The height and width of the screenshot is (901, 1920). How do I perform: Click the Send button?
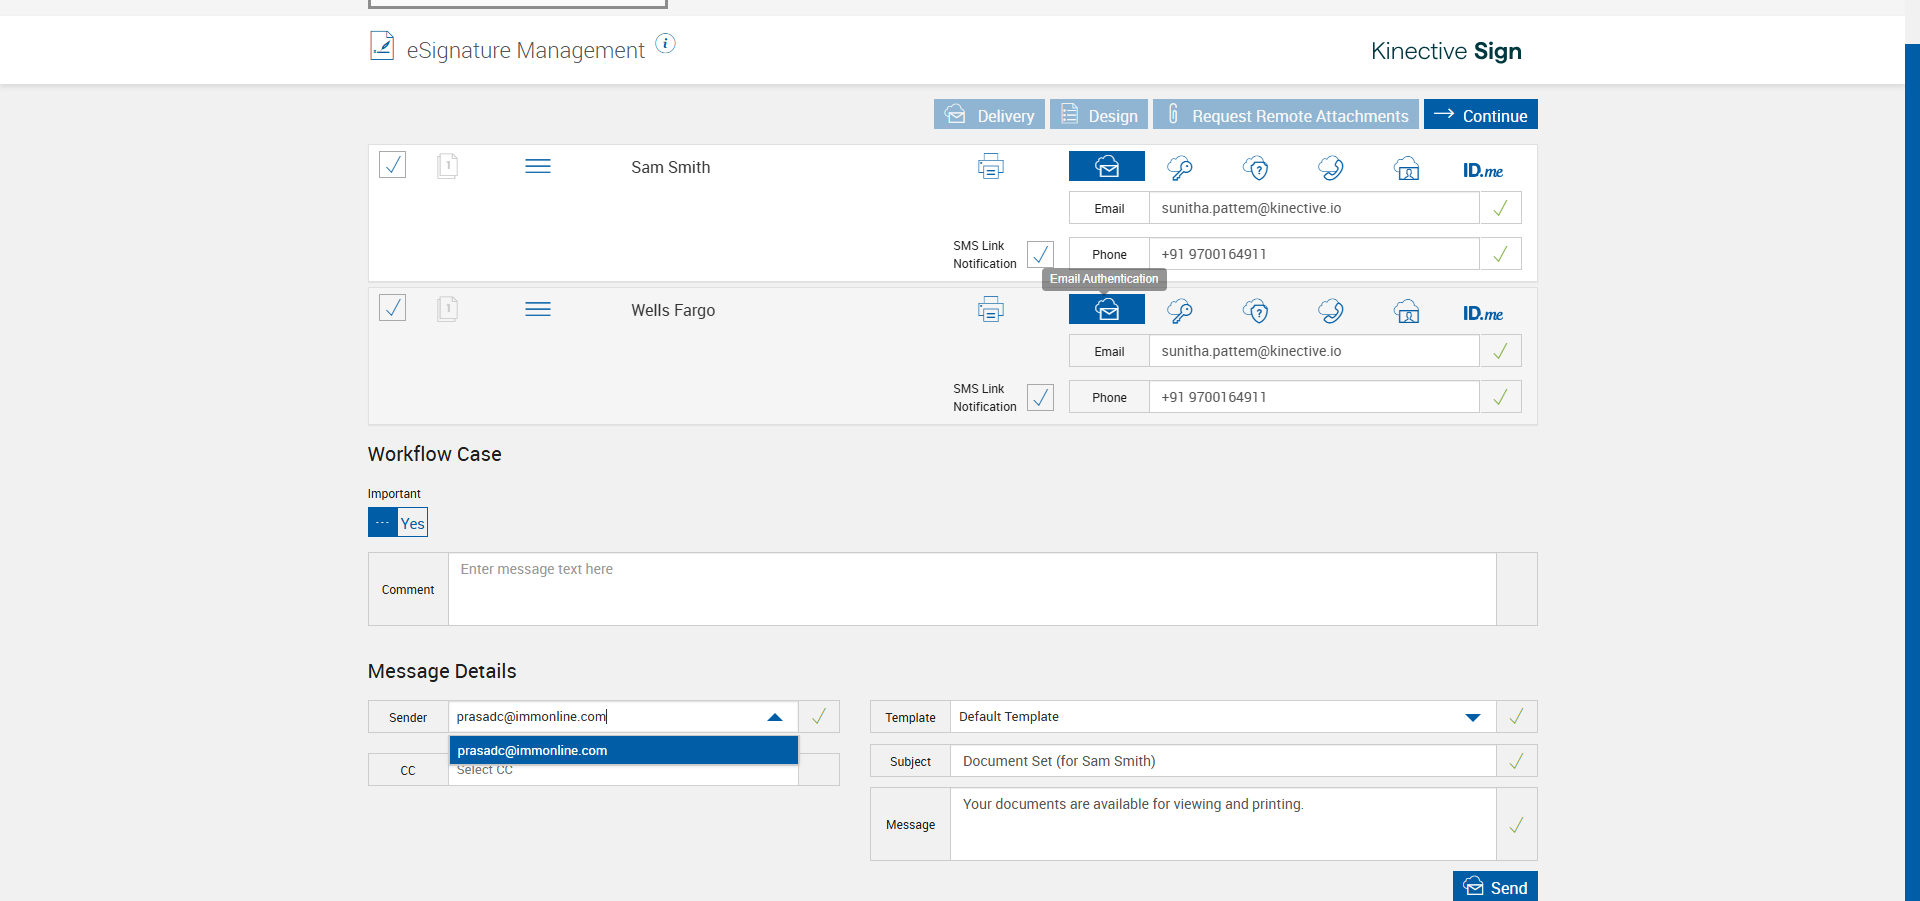pyautogui.click(x=1495, y=886)
